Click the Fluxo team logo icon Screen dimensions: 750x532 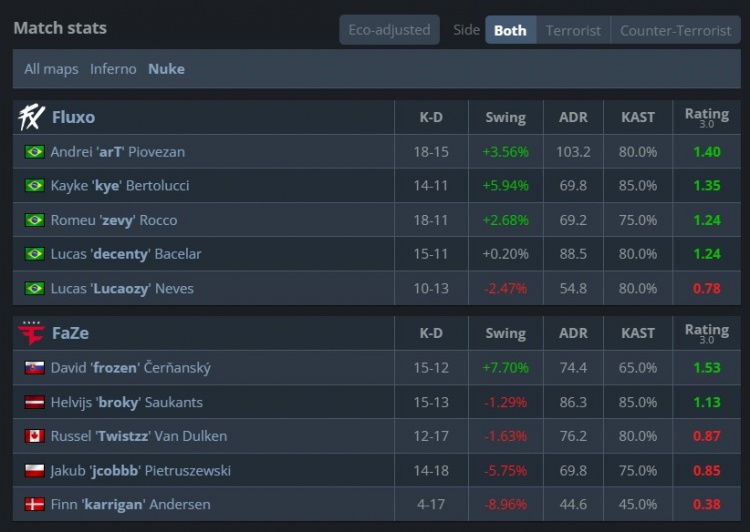pos(32,117)
